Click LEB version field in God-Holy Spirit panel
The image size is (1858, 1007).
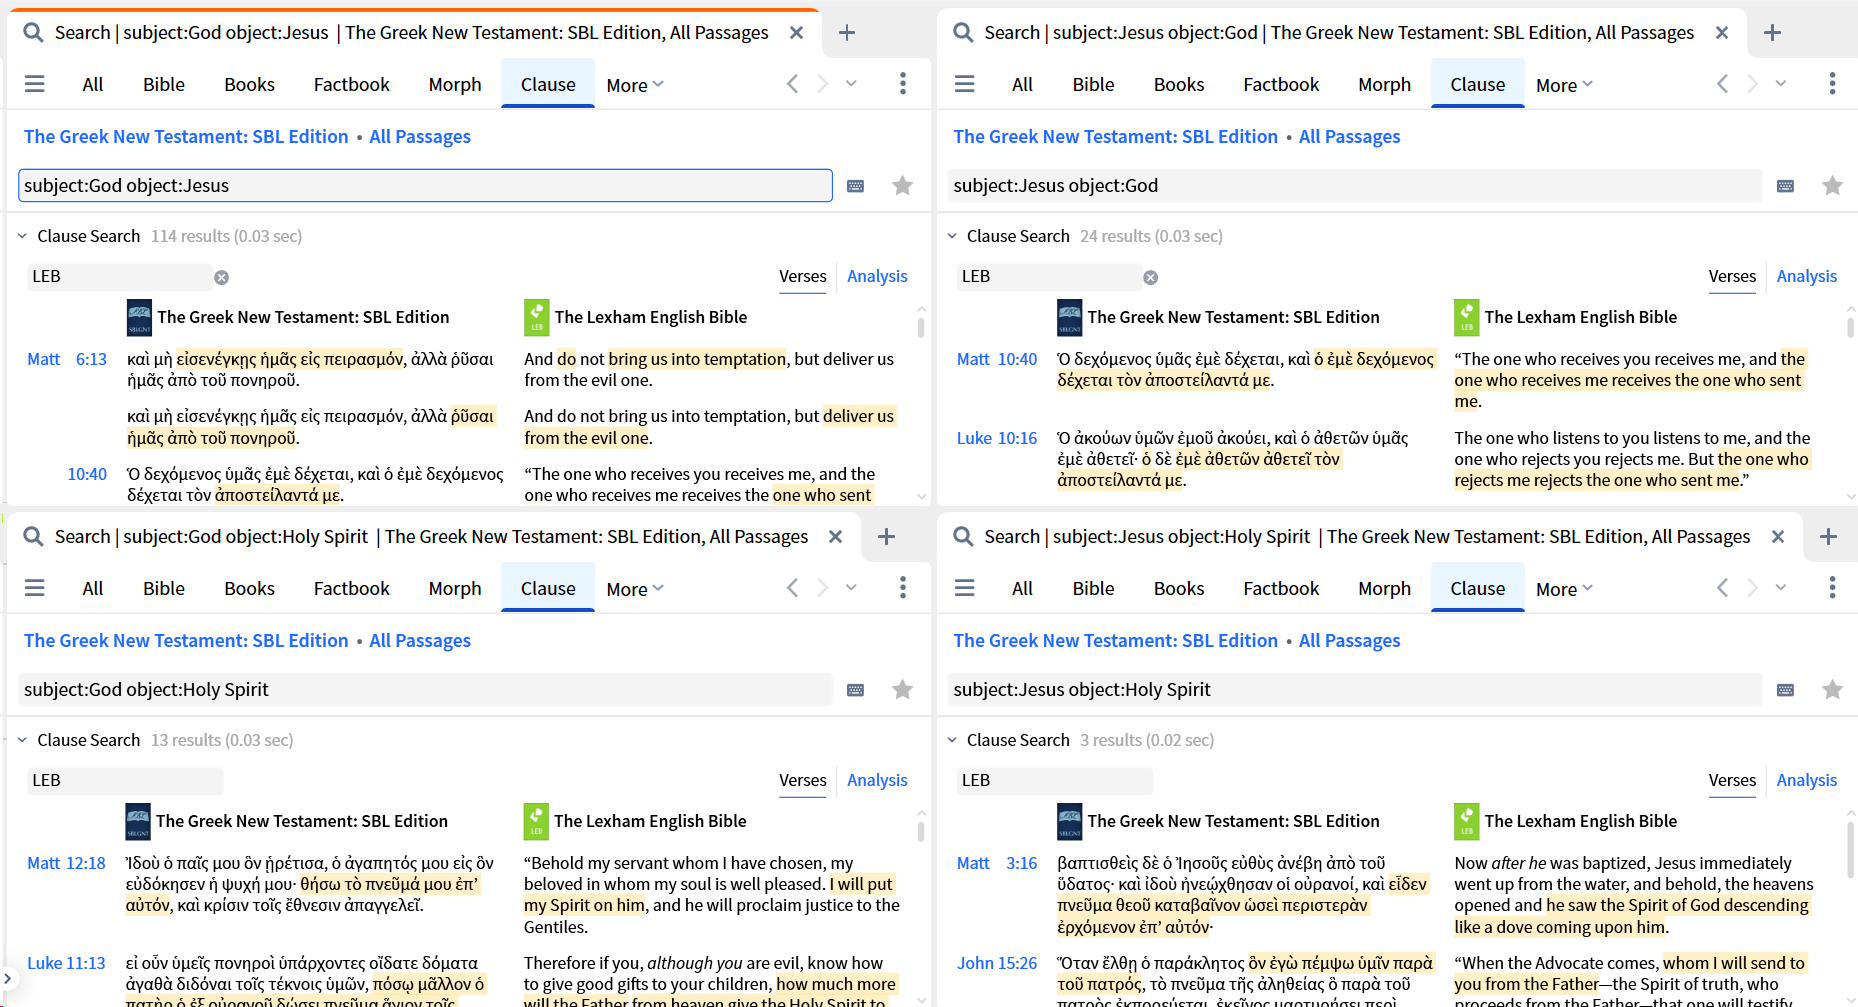tap(125, 781)
